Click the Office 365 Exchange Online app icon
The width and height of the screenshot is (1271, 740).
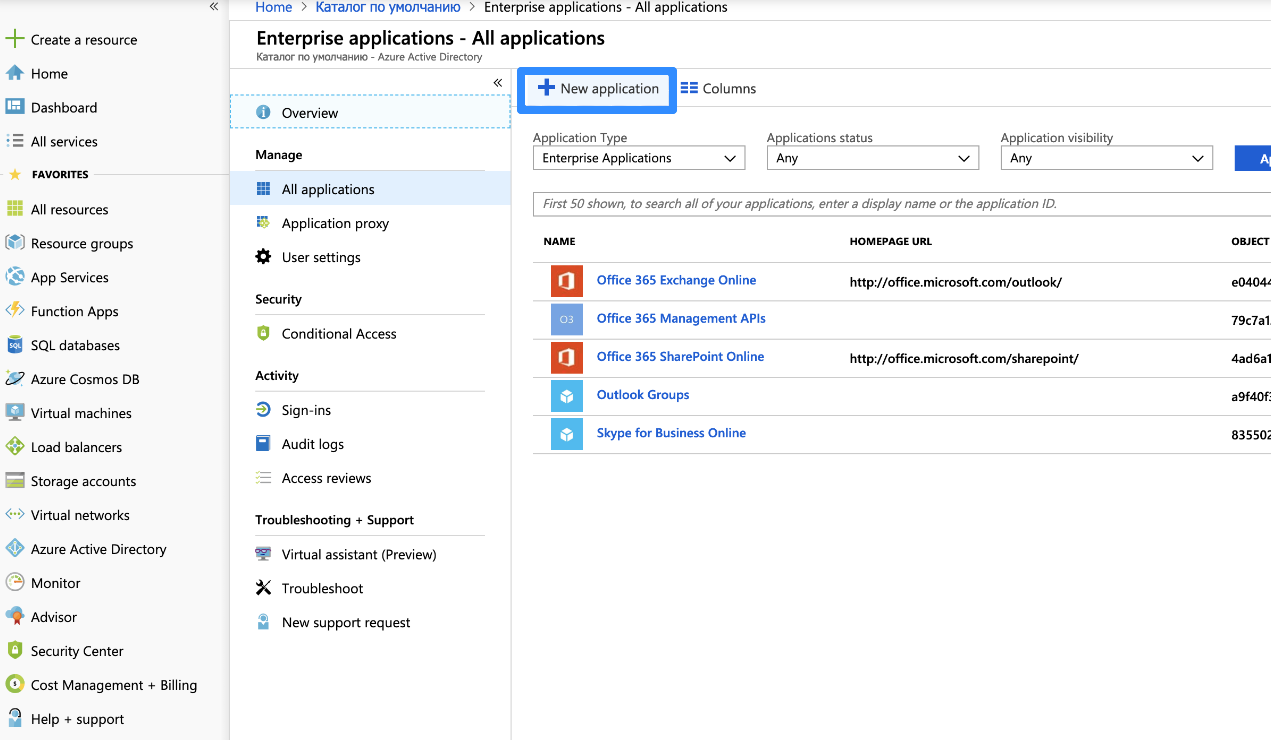(x=567, y=281)
